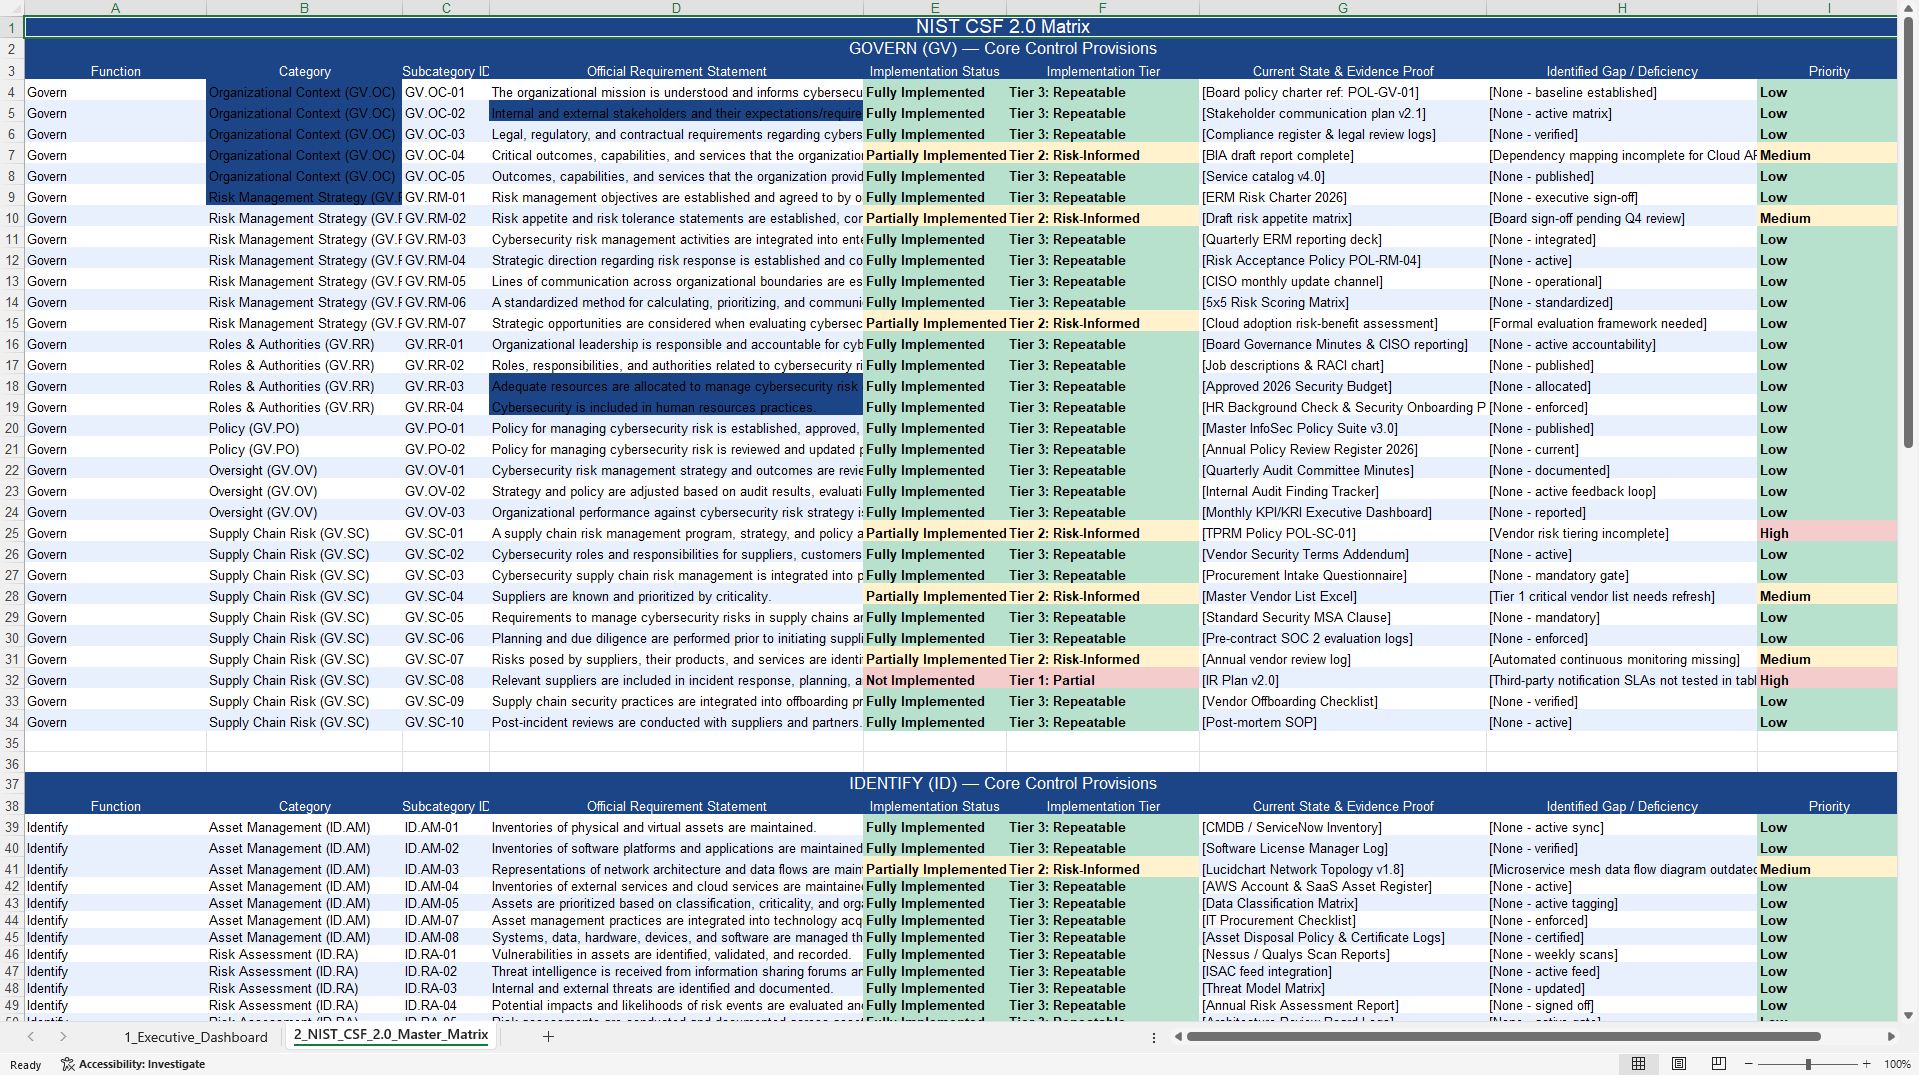This screenshot has width=1919, height=1075.
Task: Select '[Nessus / Qualys Scan Reports]' cell
Action: (x=1342, y=955)
